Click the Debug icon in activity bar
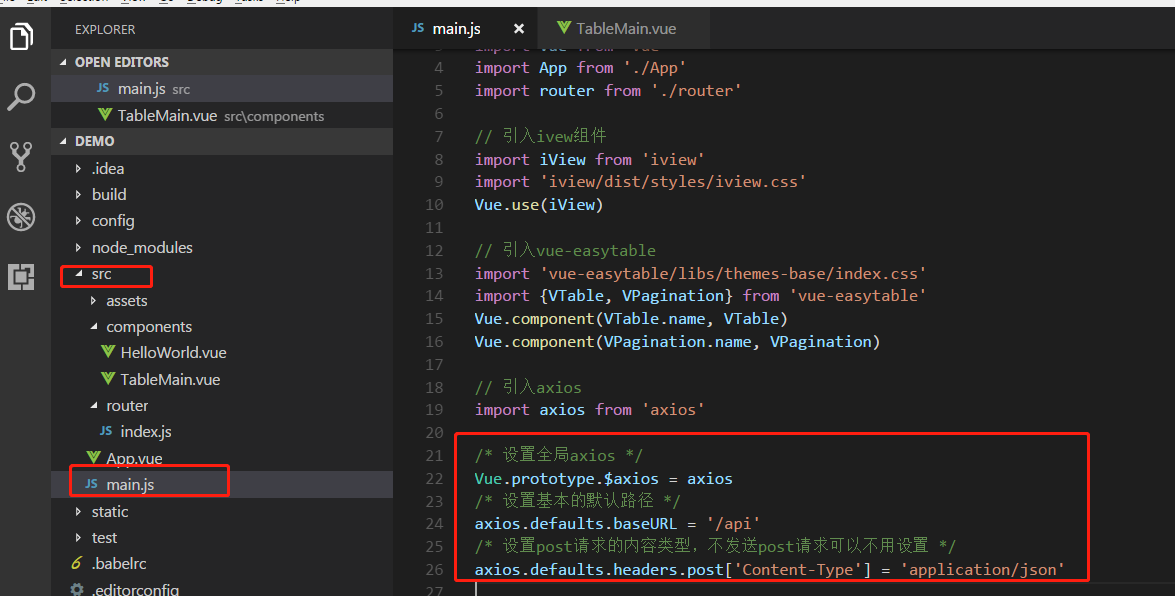The image size is (1175, 596). pyautogui.click(x=22, y=217)
